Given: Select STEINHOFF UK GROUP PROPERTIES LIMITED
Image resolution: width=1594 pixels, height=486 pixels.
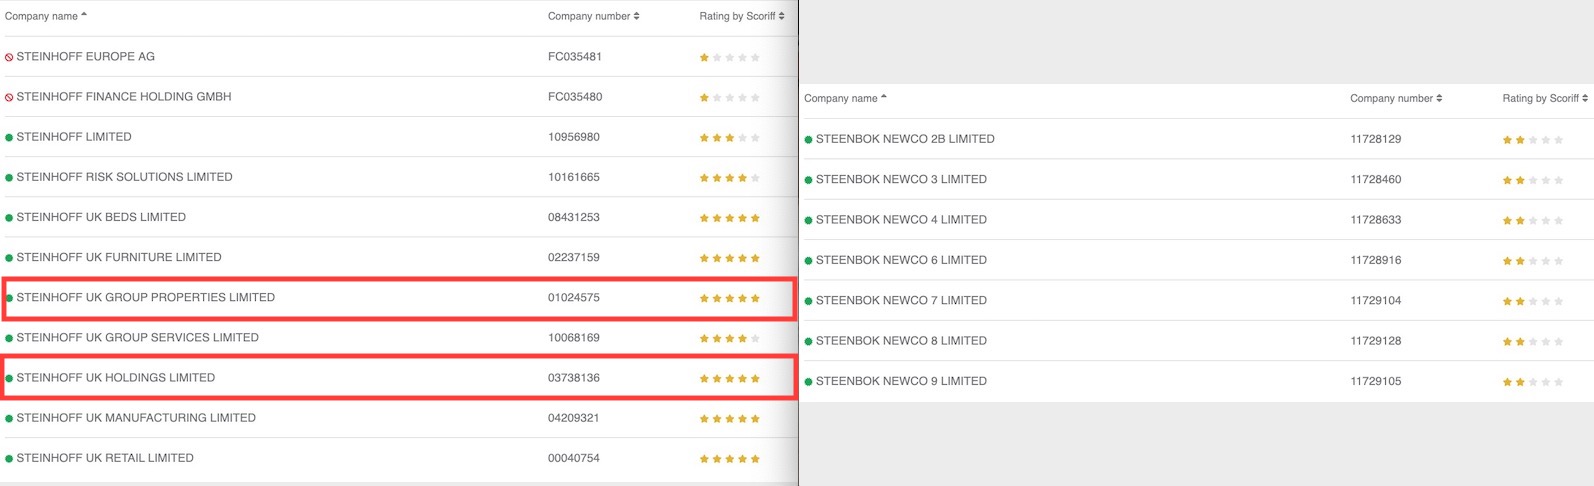Looking at the screenshot, I should 145,297.
